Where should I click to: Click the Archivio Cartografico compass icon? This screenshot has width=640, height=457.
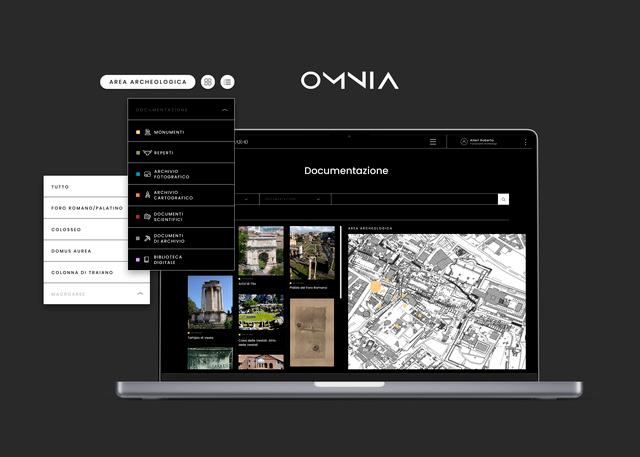click(x=148, y=195)
